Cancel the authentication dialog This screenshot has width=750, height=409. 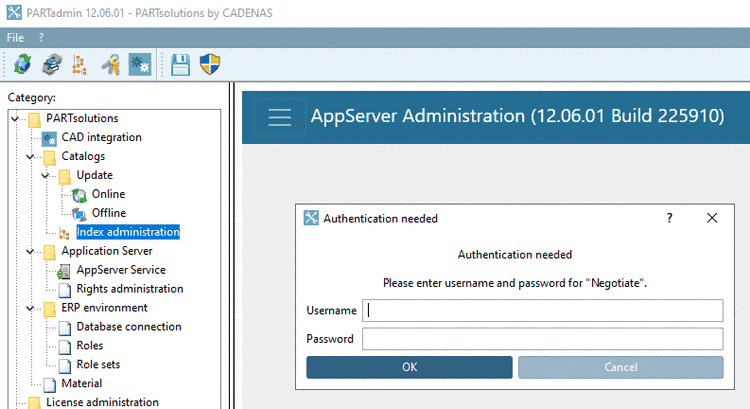620,367
